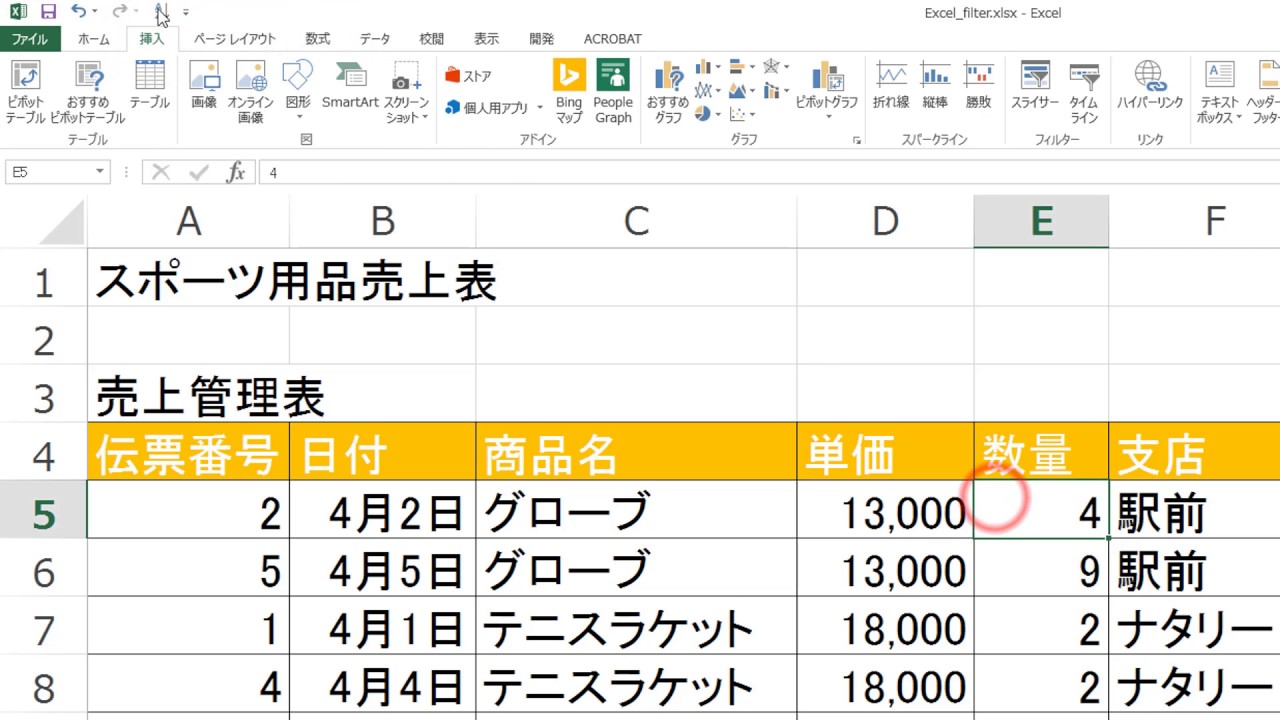
Task: Switch to the データ (Data) tab
Action: [375, 39]
